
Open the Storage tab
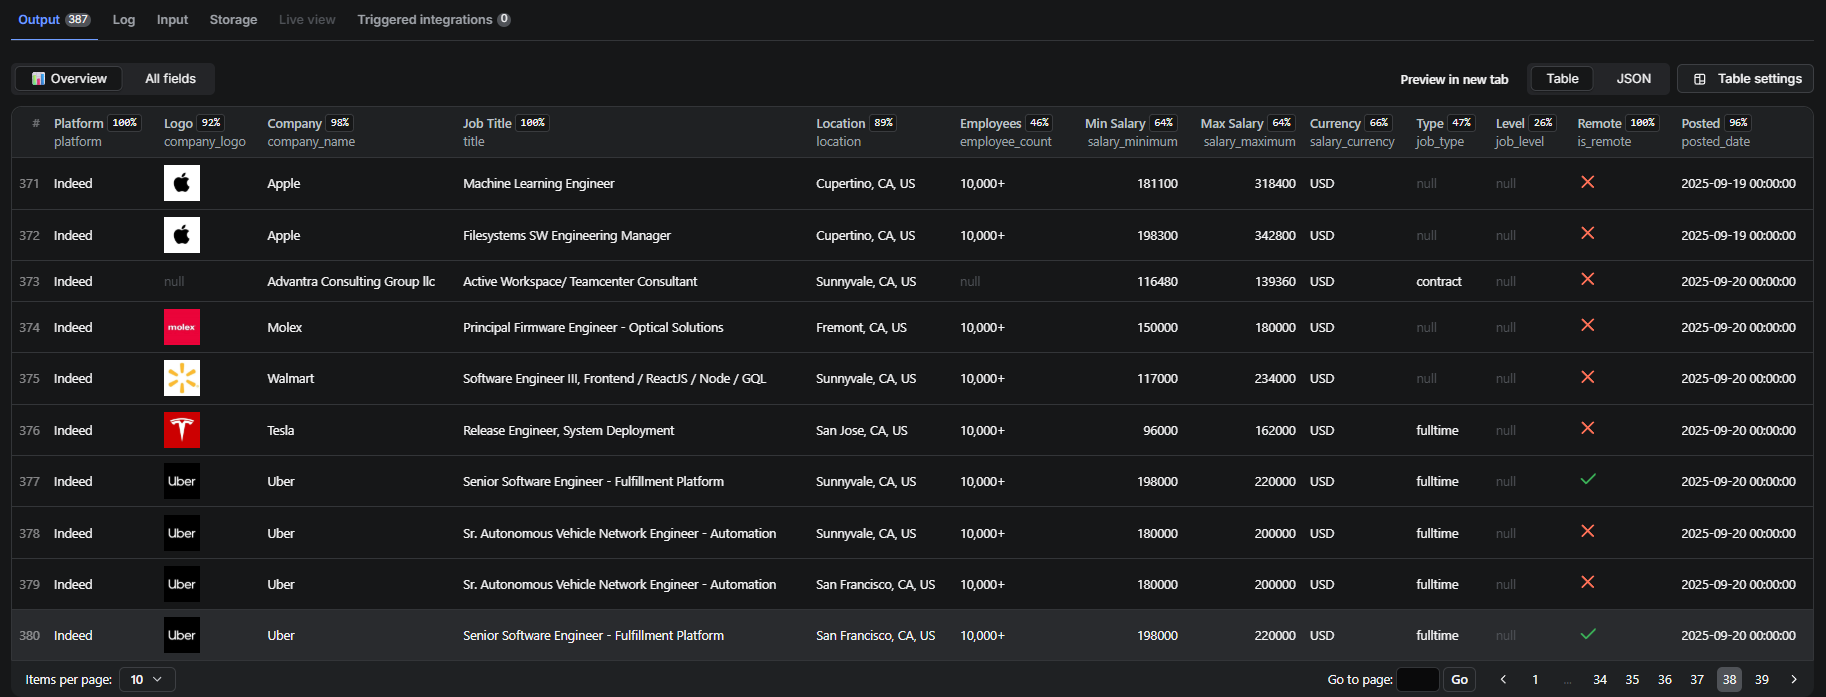[x=233, y=20]
